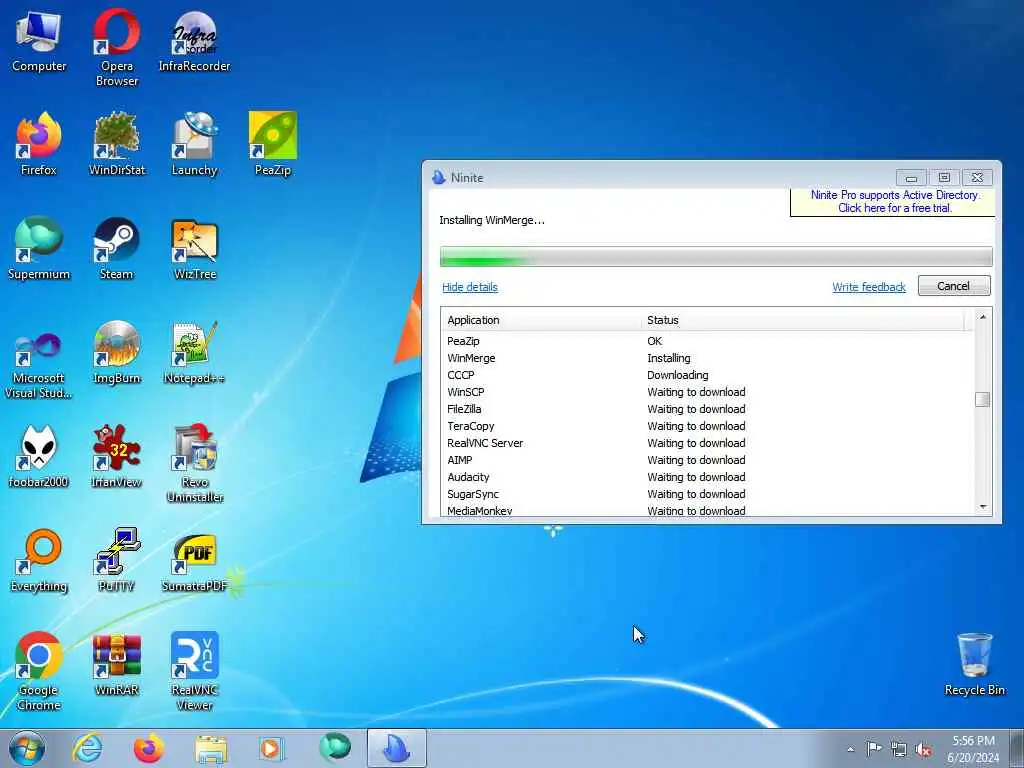Screen dimensions: 1024x768
Task: Select the PeaZip row in list
Action: 707,341
